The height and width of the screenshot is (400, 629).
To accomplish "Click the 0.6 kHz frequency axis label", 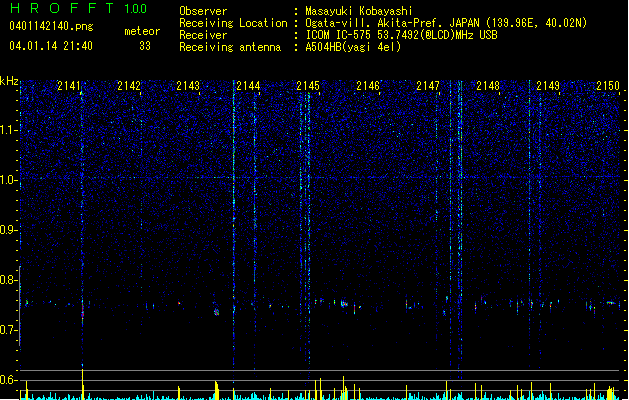I will [8, 380].
